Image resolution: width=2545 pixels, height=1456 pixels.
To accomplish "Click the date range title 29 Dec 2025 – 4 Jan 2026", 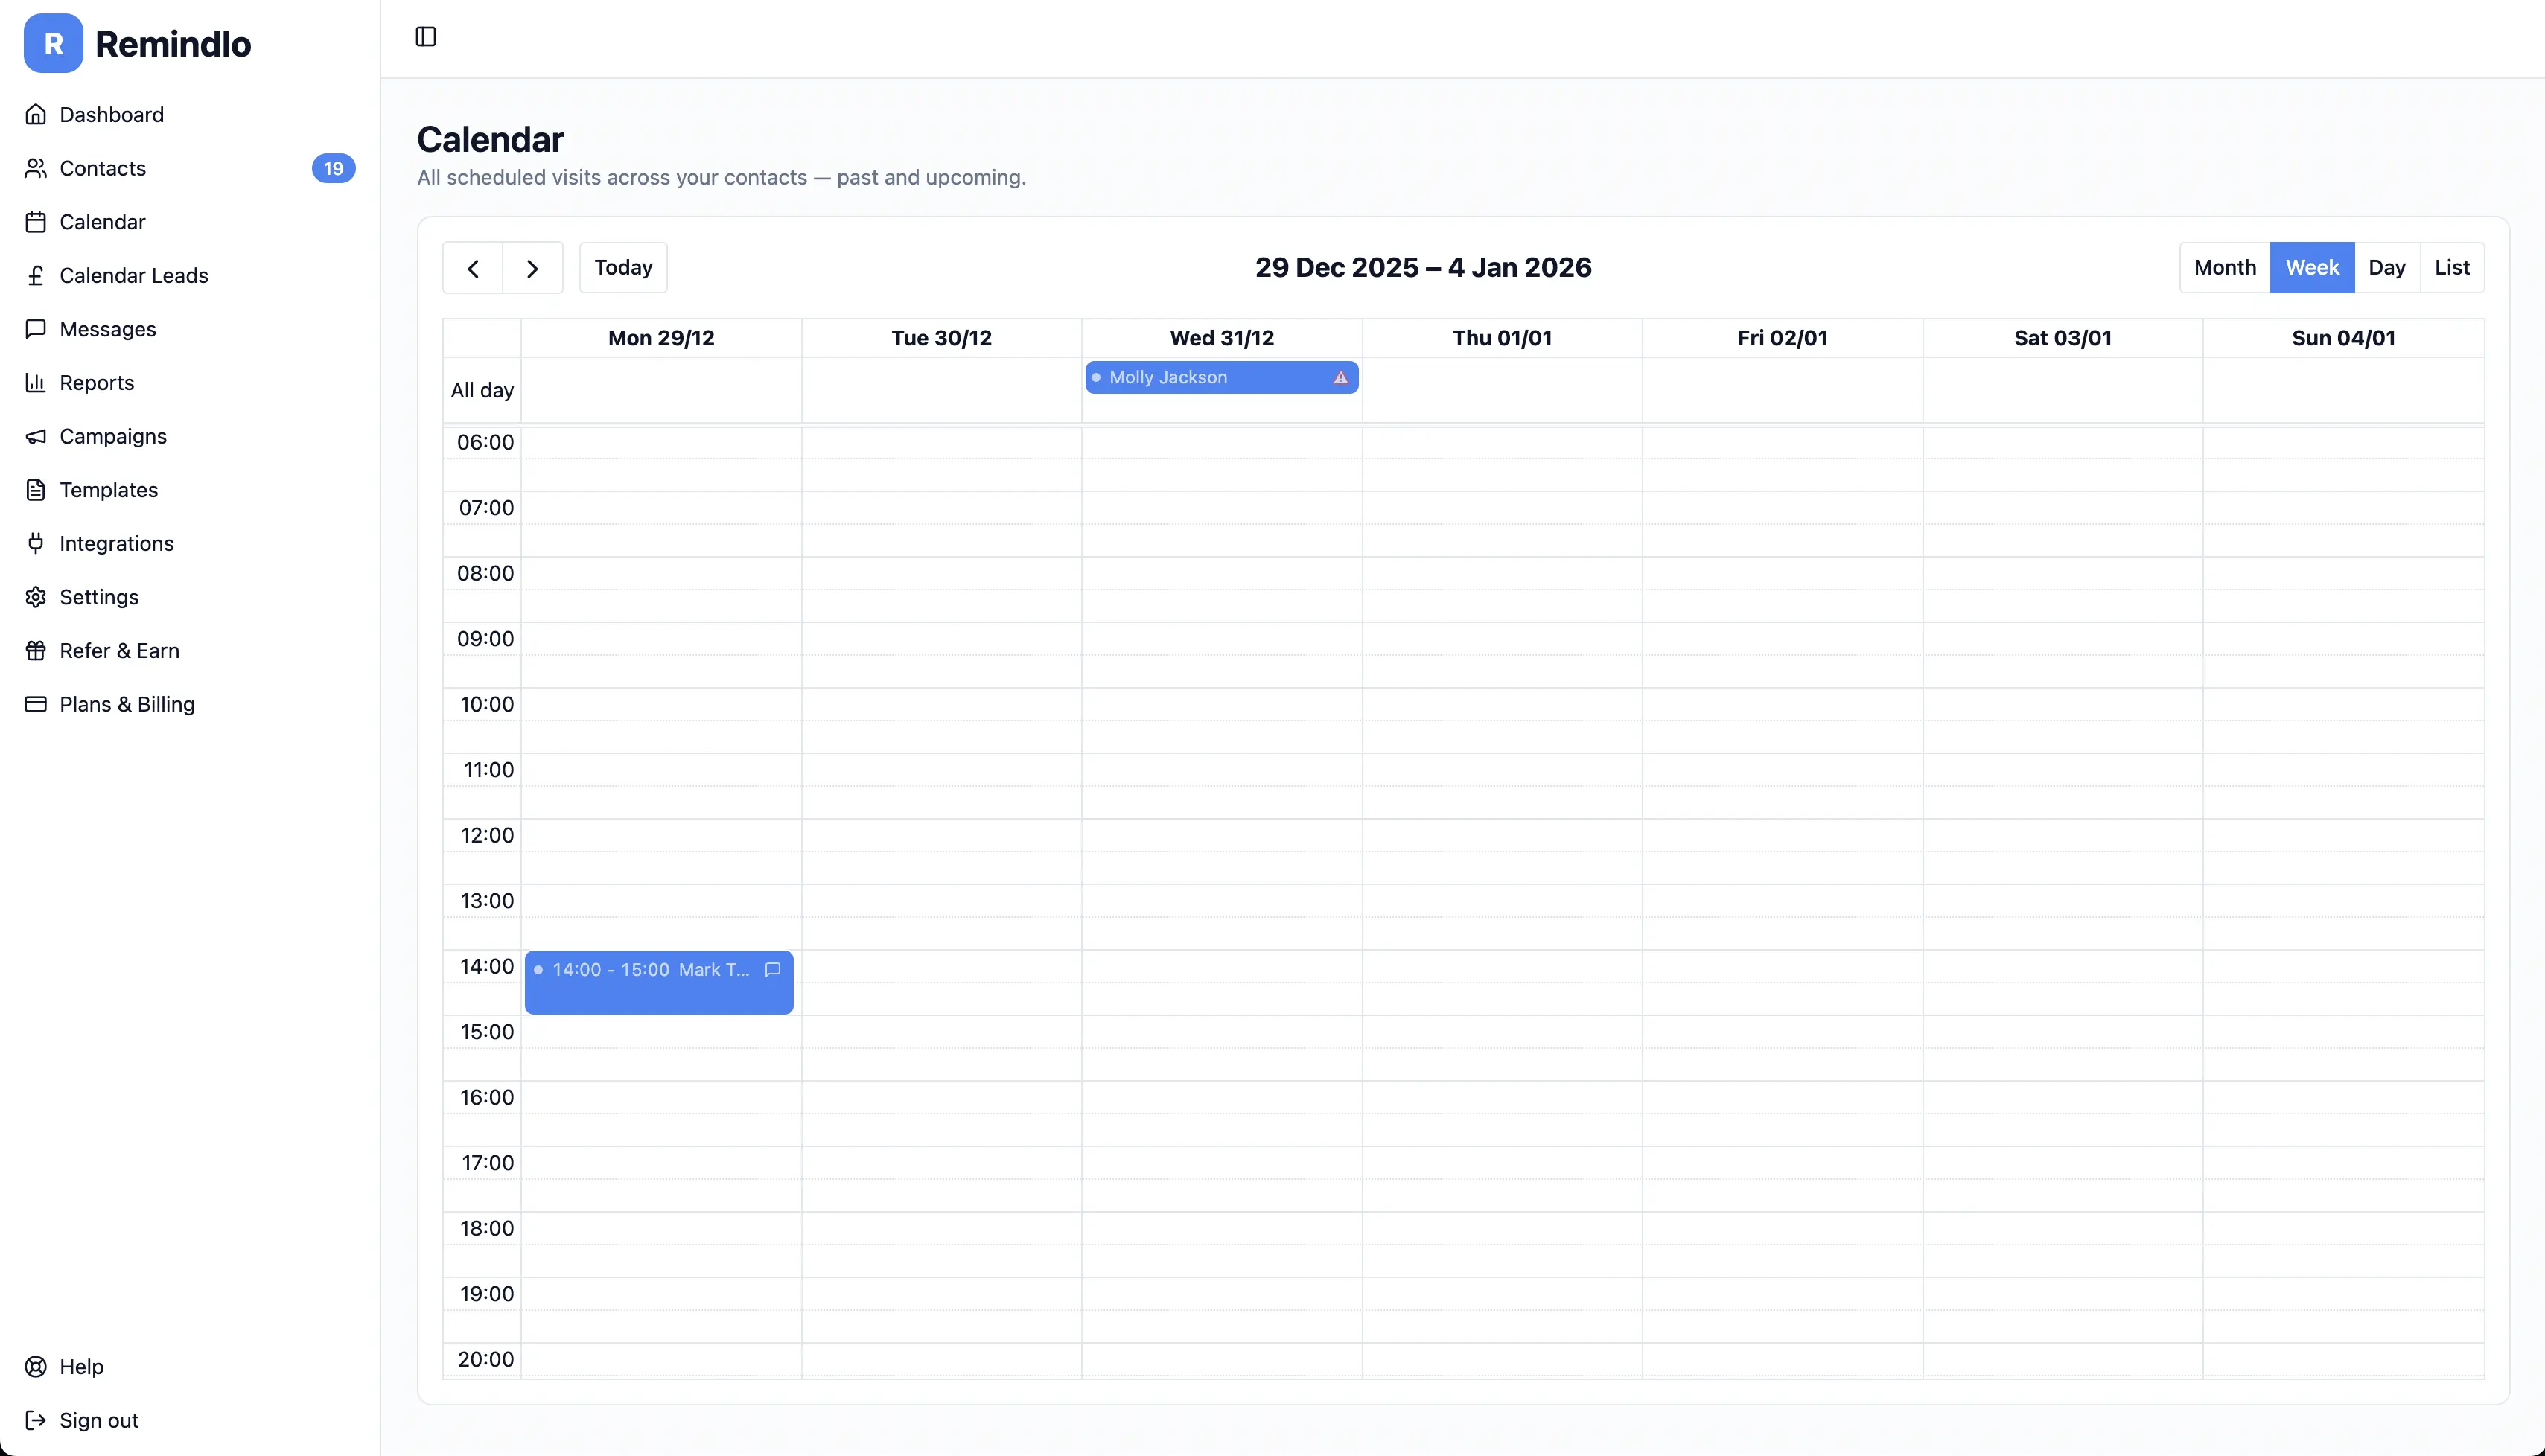I will [x=1423, y=268].
